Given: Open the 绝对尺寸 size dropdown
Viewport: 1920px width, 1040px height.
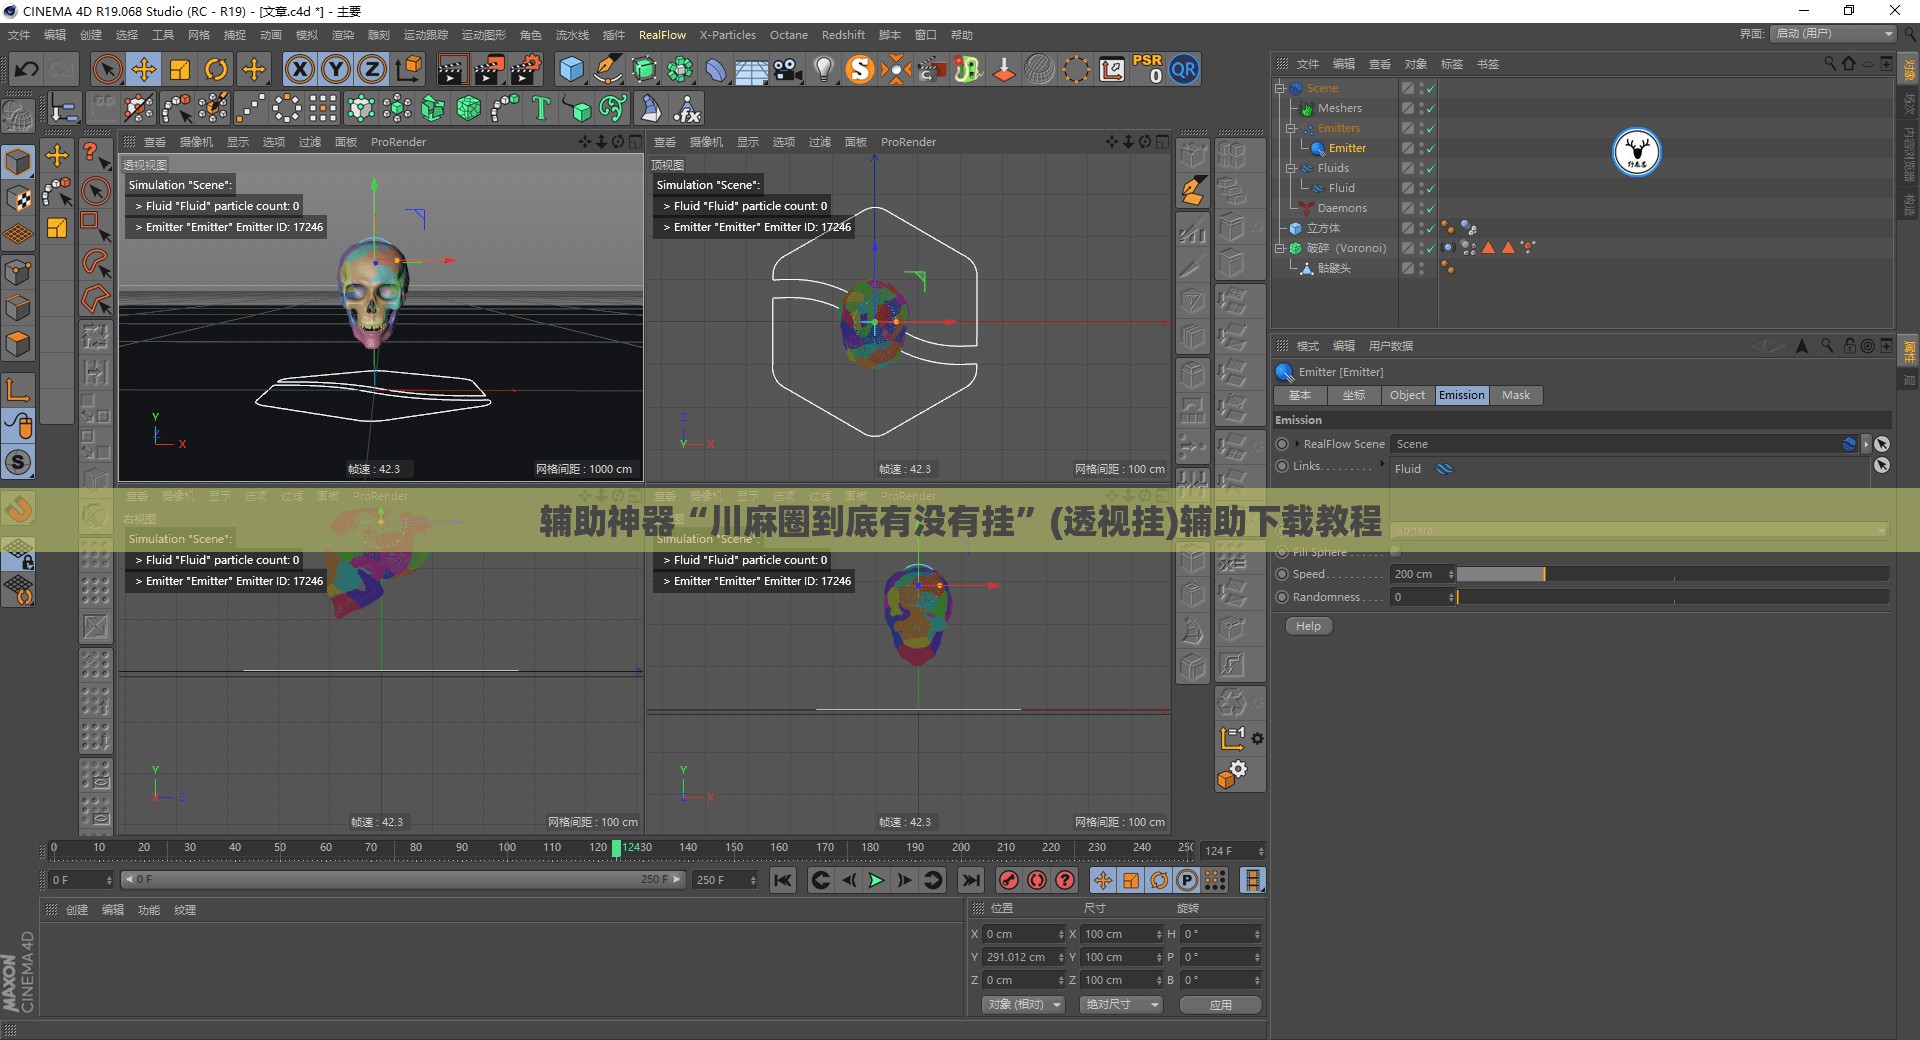Looking at the screenshot, I should point(1121,1004).
